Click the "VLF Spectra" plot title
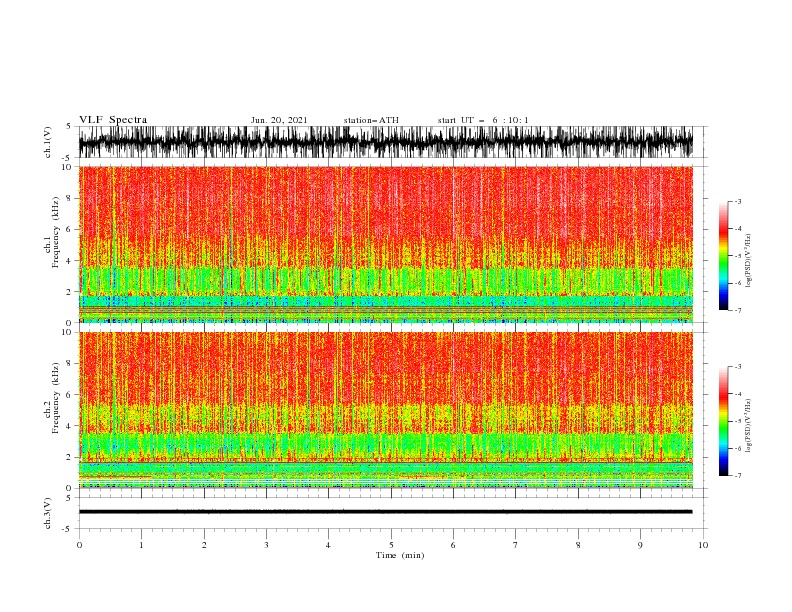 [x=113, y=120]
